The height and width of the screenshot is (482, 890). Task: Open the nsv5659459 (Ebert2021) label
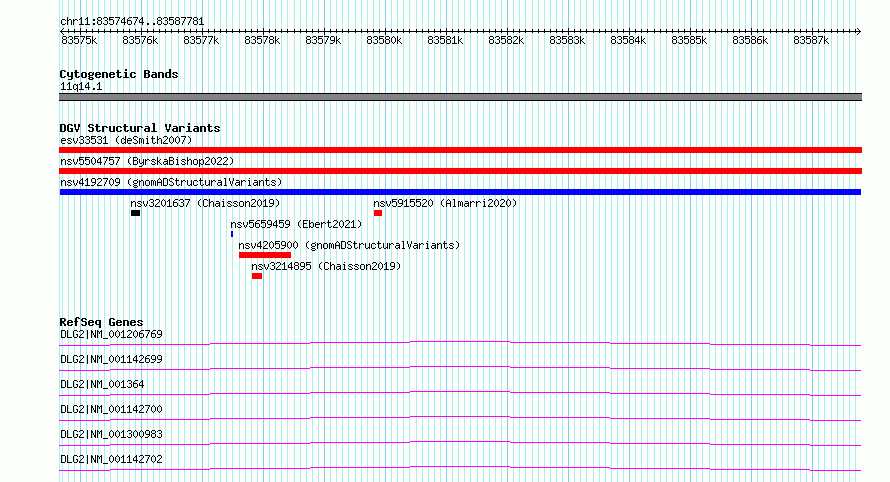pos(296,224)
